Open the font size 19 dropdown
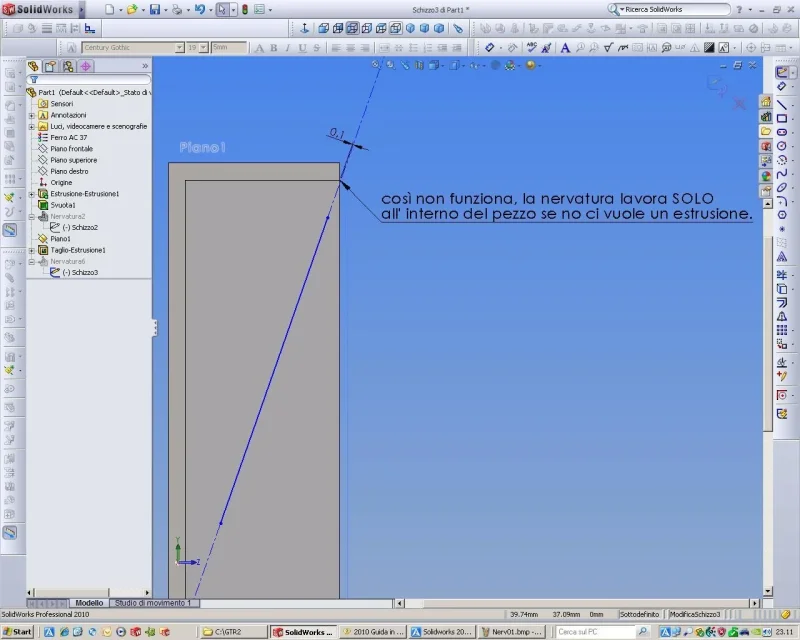The image size is (800, 640). (x=204, y=47)
